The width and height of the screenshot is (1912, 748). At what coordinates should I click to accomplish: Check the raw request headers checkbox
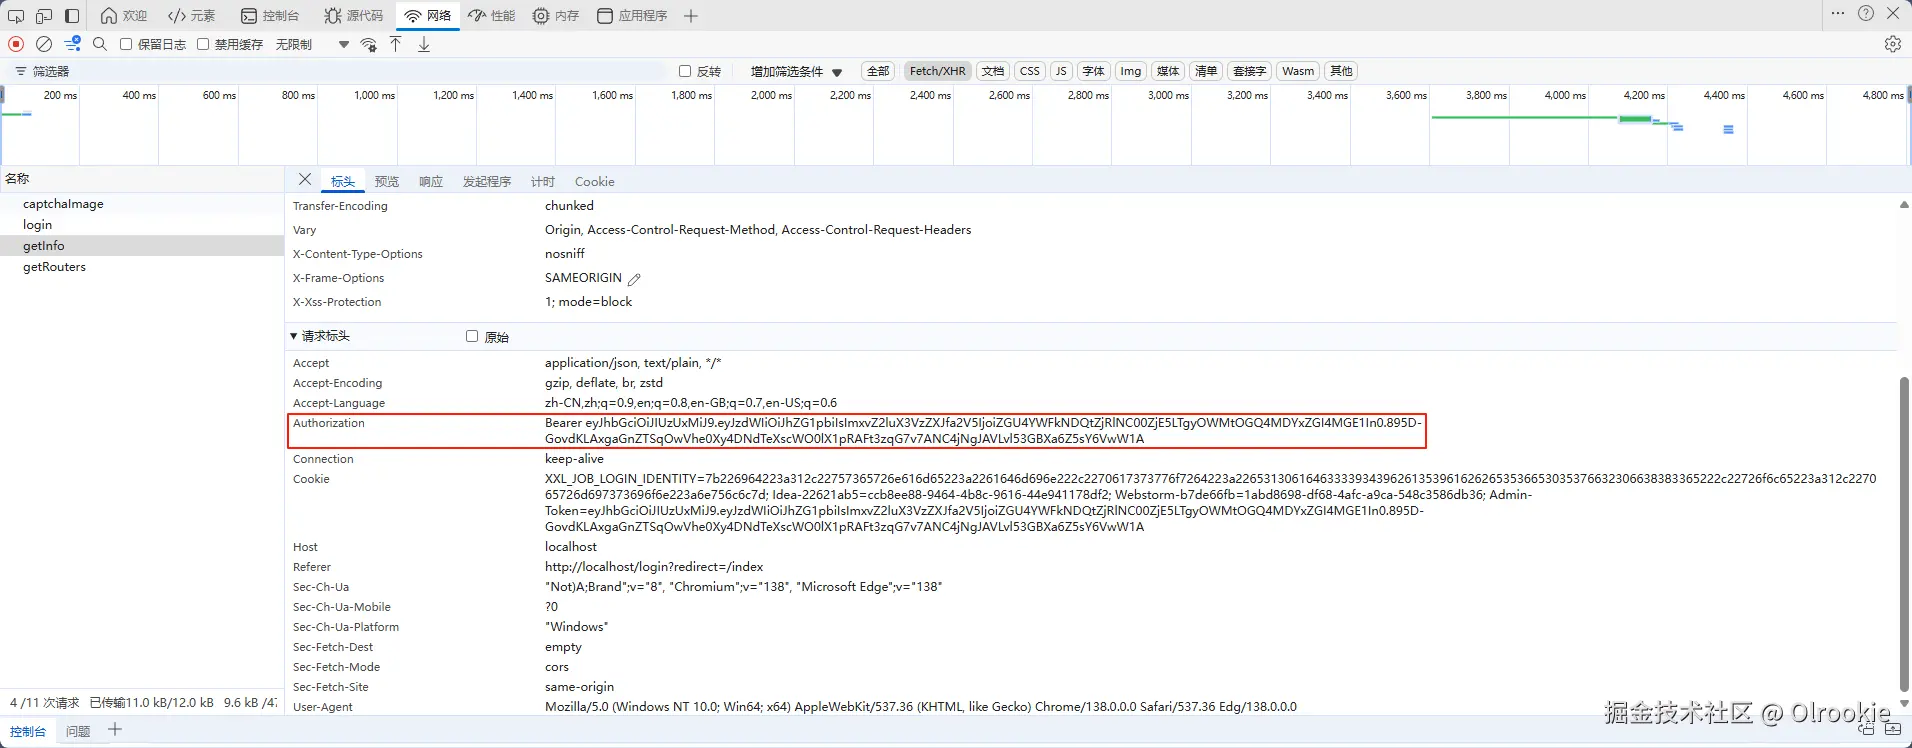[x=472, y=336]
